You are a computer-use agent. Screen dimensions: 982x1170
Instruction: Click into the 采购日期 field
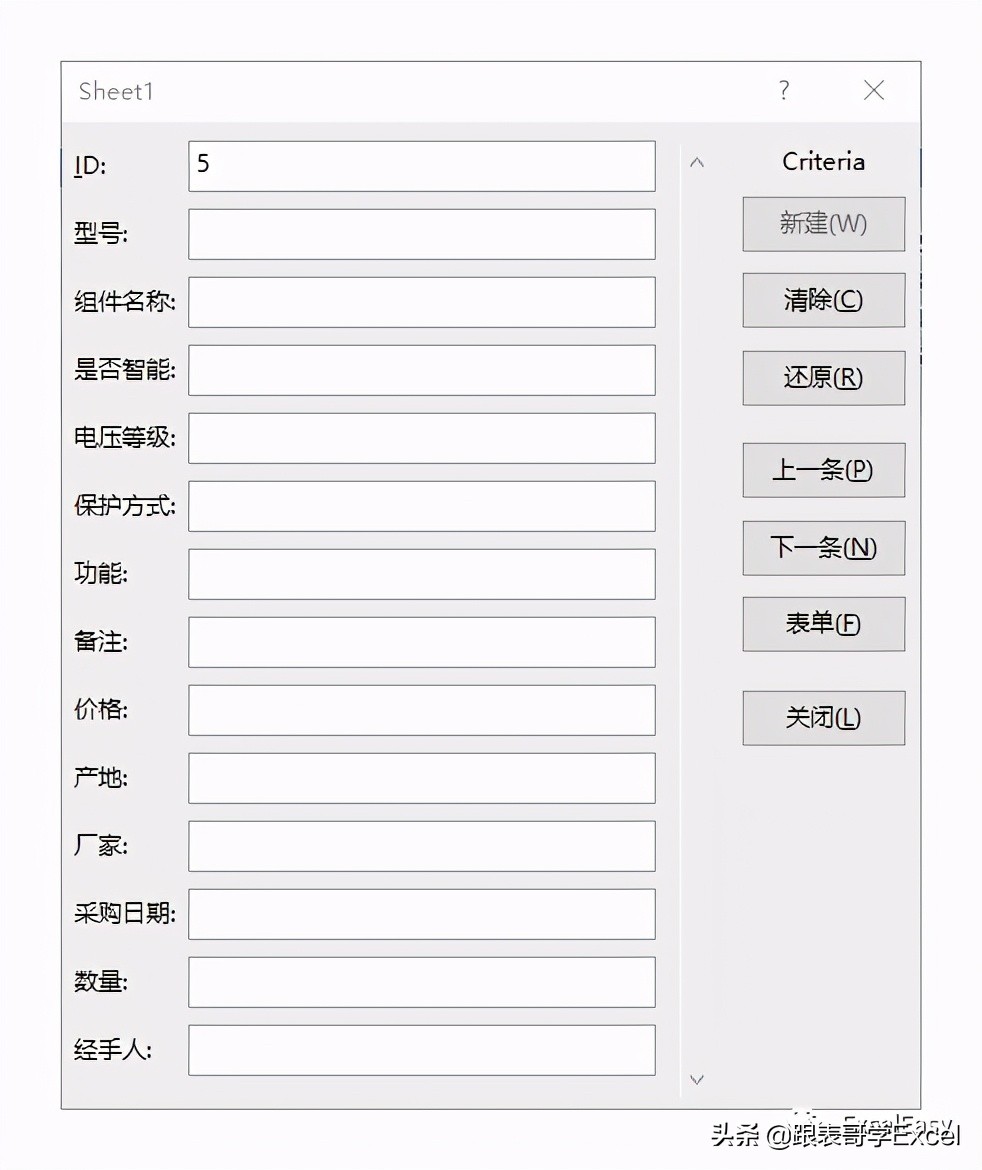coord(421,914)
